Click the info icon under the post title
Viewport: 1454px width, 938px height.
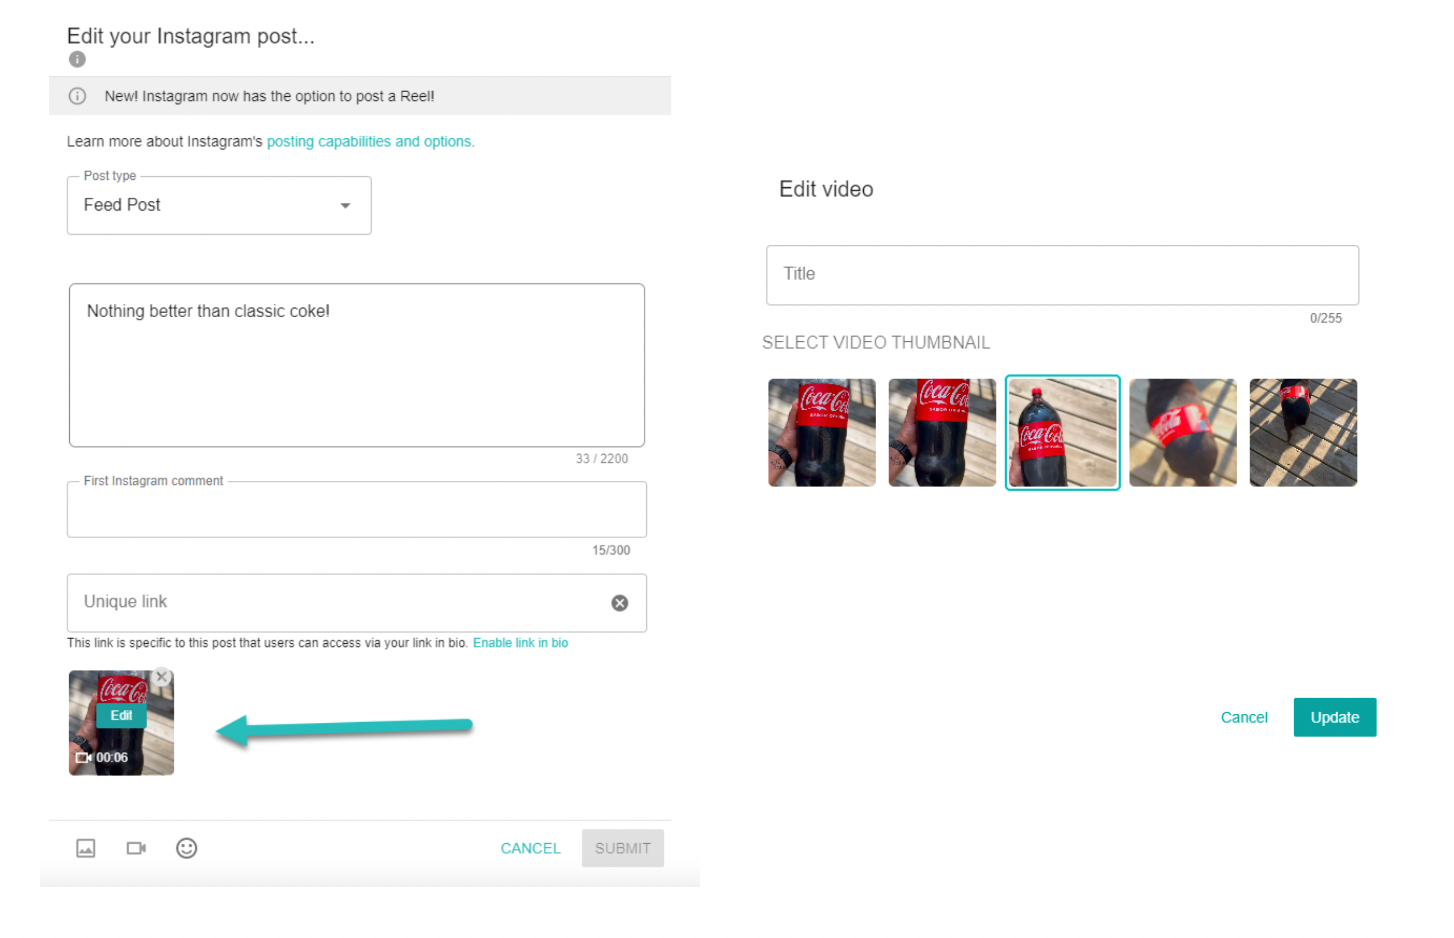click(x=77, y=60)
